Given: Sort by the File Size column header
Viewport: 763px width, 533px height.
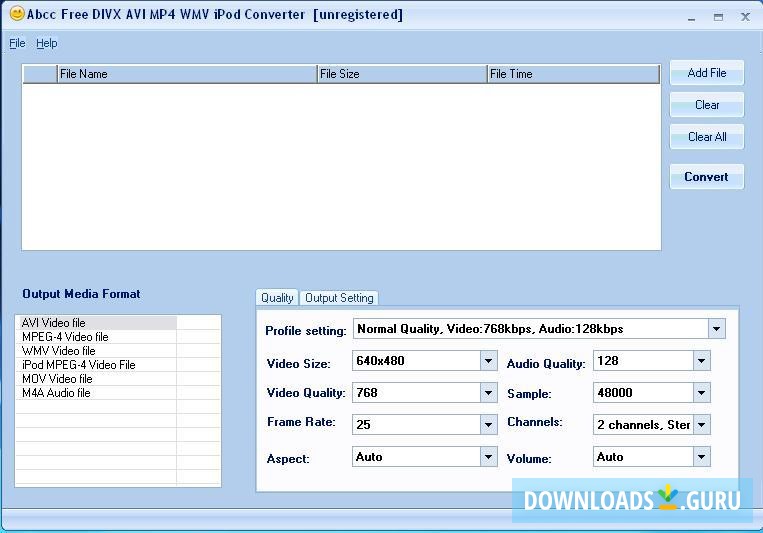Looking at the screenshot, I should click(402, 74).
